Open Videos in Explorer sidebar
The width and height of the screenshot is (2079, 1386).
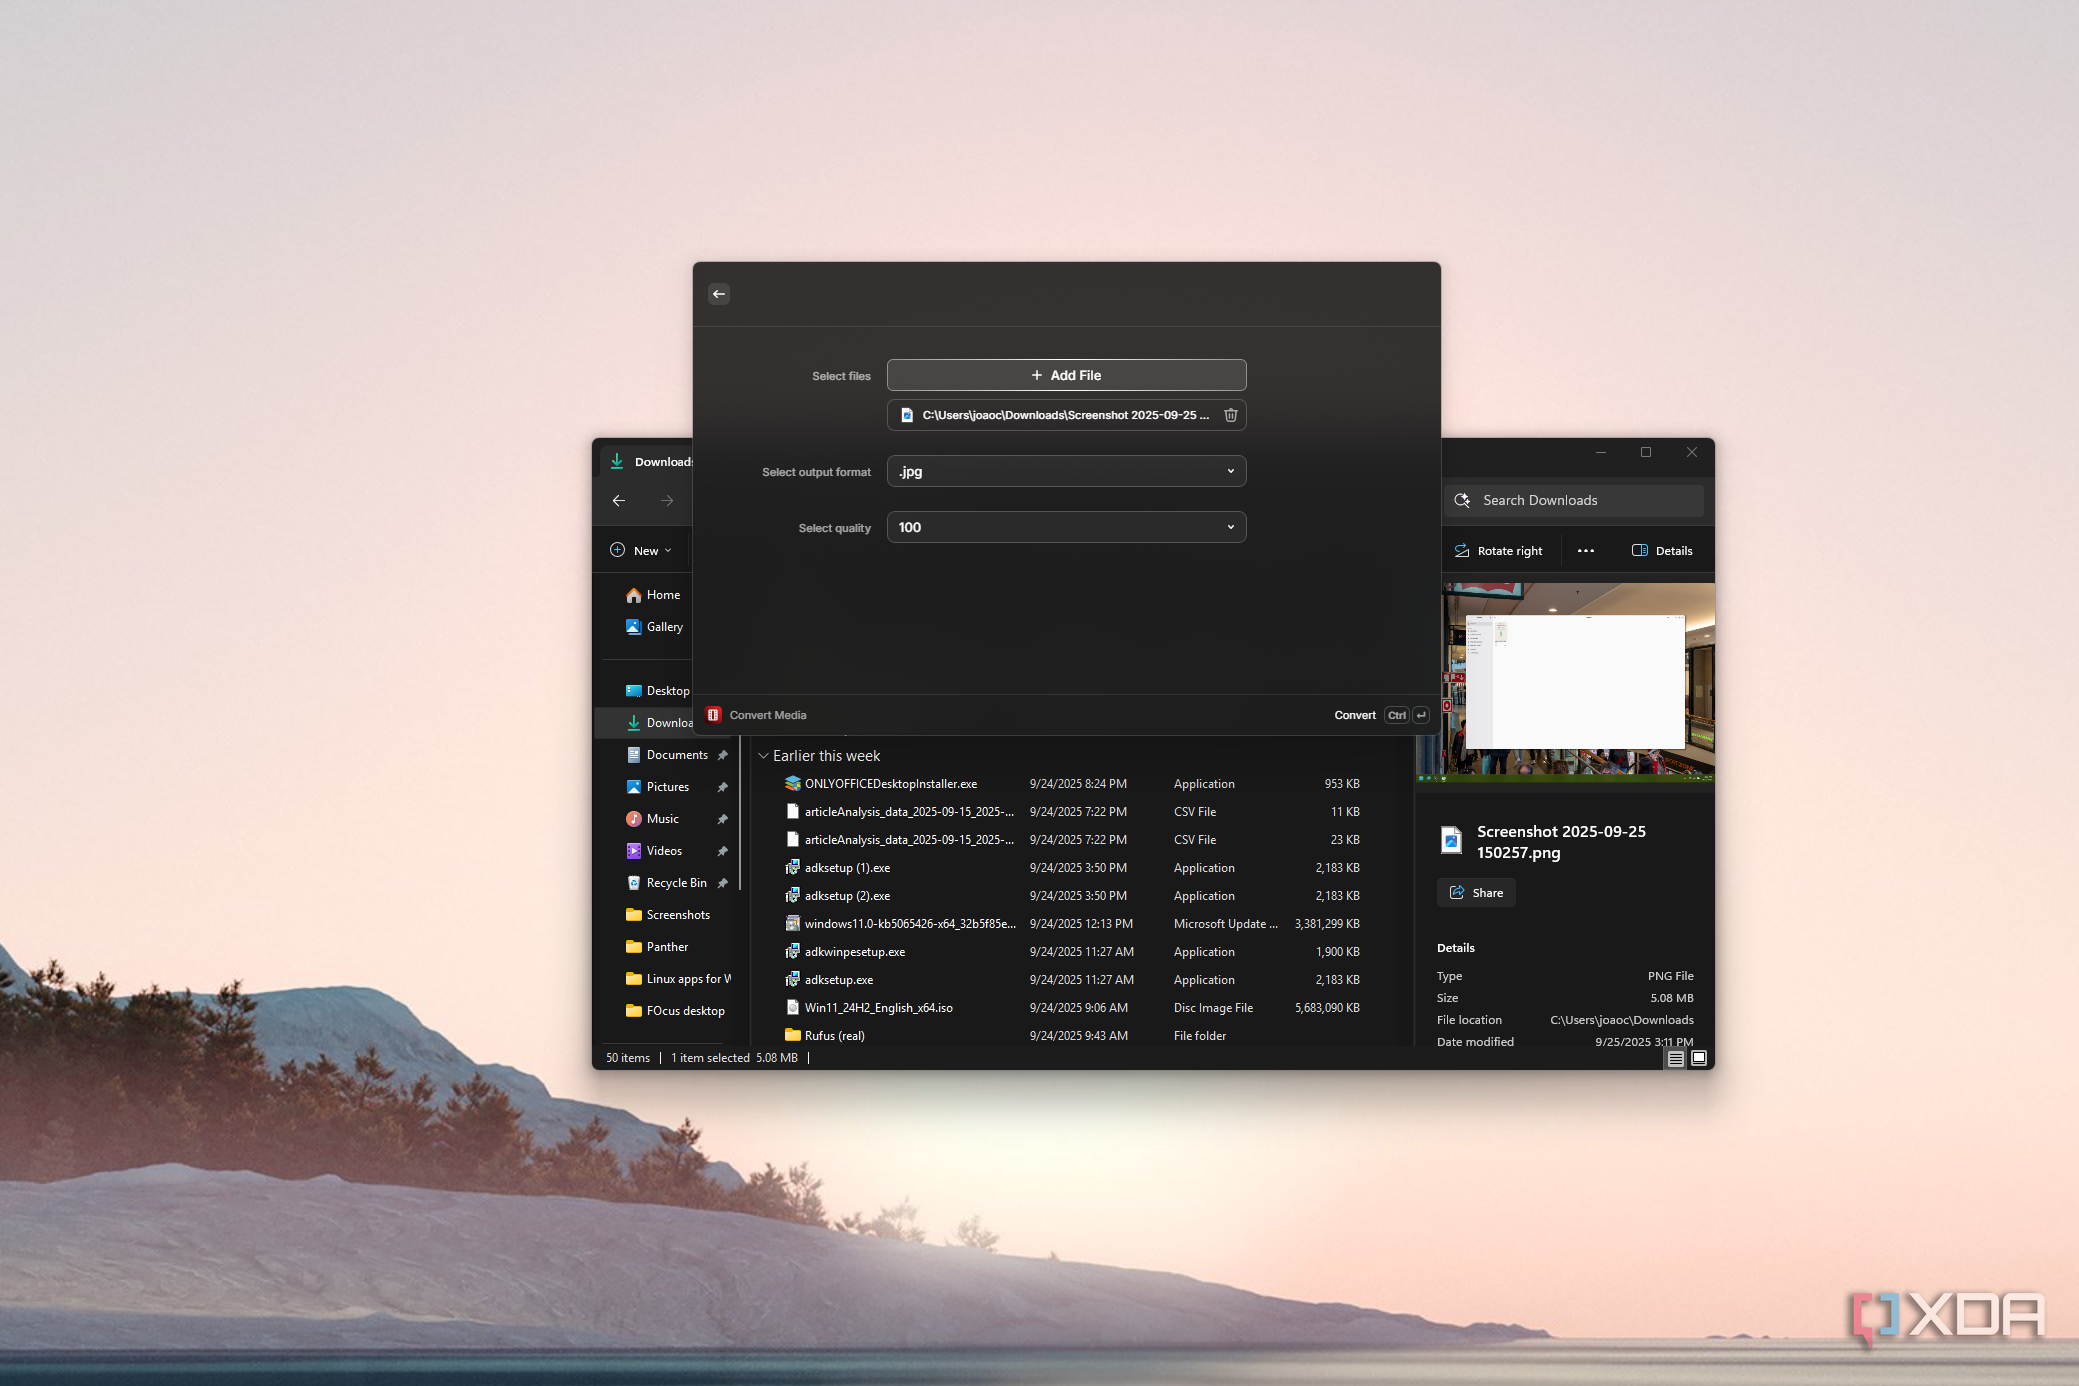[x=655, y=851]
